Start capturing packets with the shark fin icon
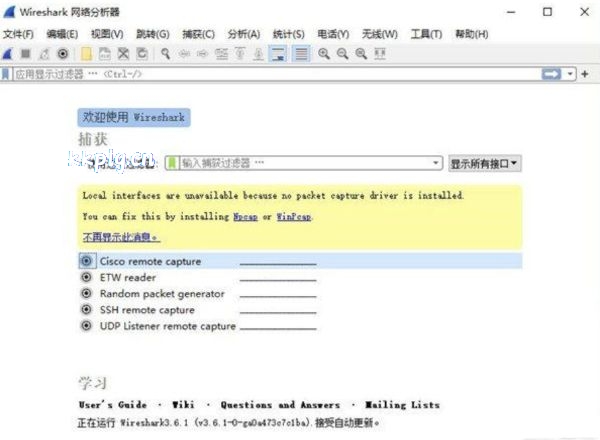This screenshot has height=440, width=600. coord(8,54)
